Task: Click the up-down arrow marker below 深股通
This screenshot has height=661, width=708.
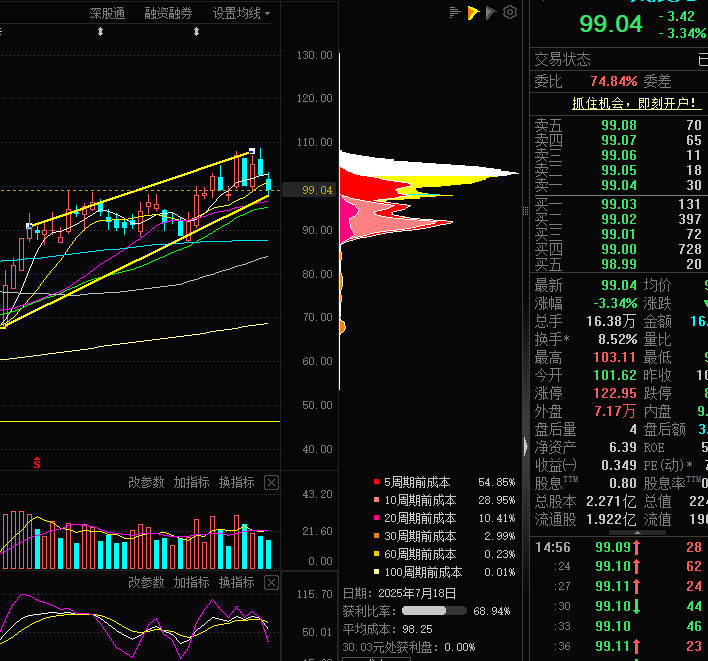Action: pyautogui.click(x=101, y=32)
